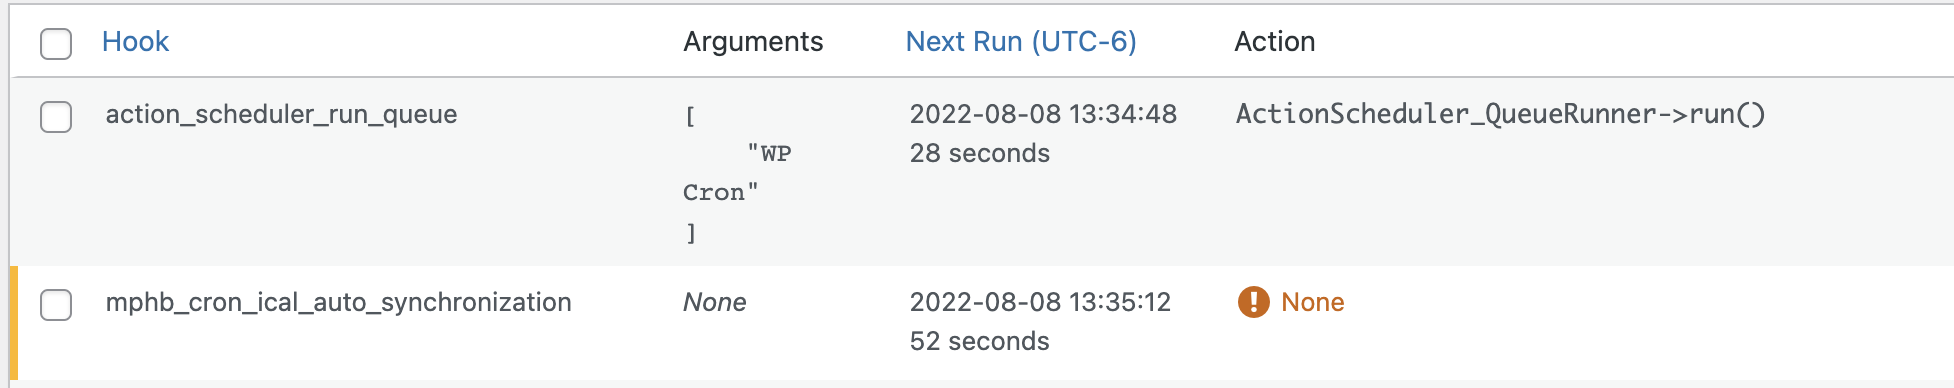Sort the table by the Hook column
This screenshot has height=388, width=1954.
pyautogui.click(x=136, y=41)
